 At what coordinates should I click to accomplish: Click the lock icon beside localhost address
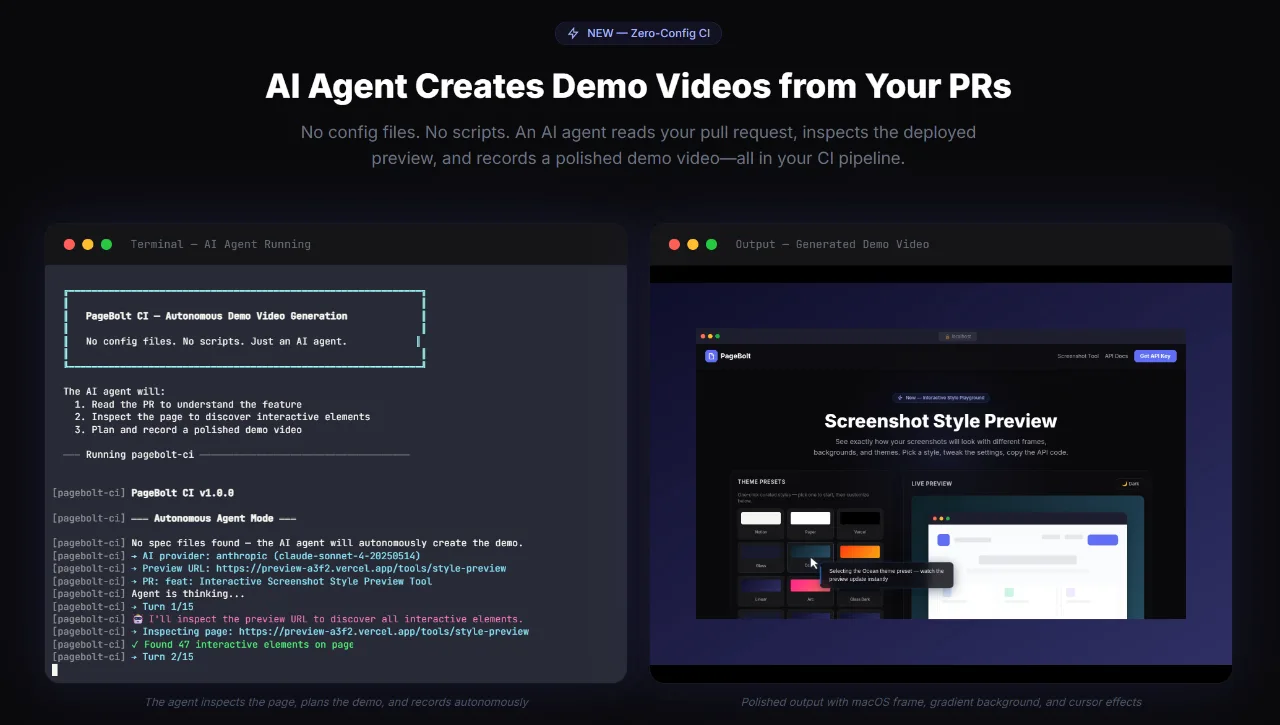[945, 336]
